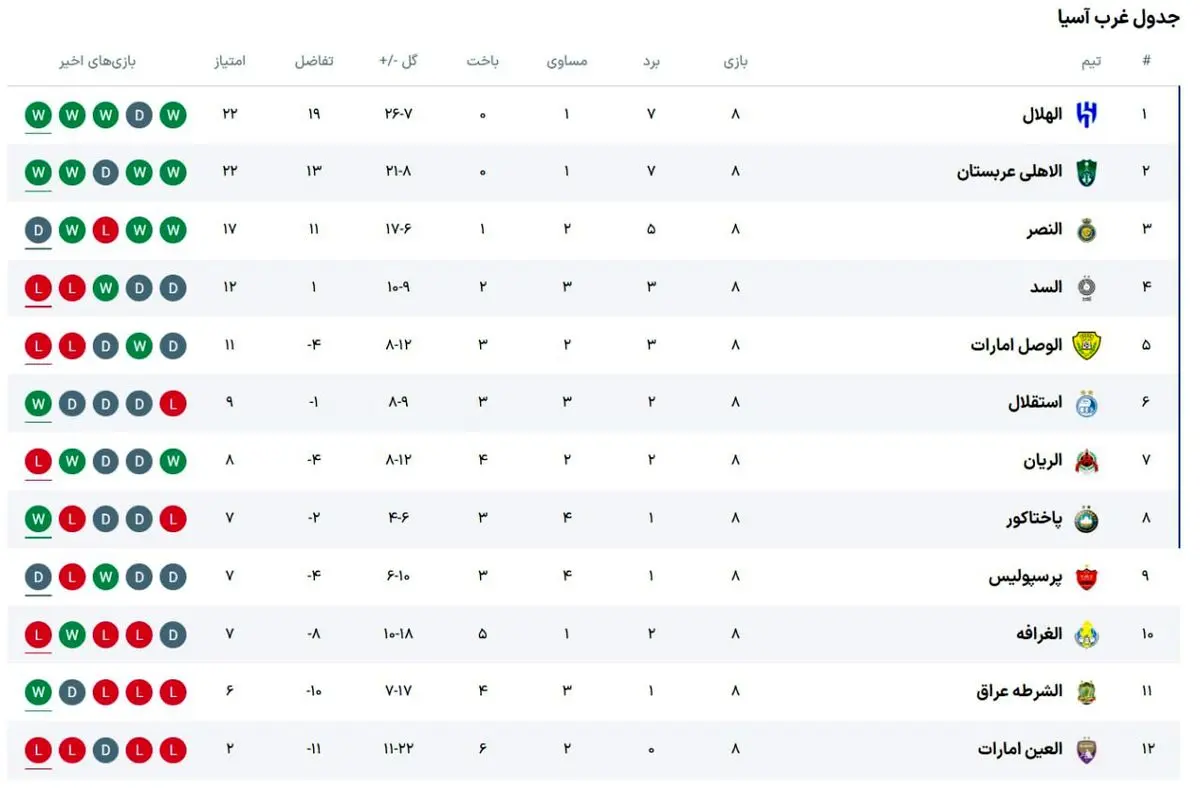
Task: Click the Al-Gharafa club logo
Action: (1086, 635)
